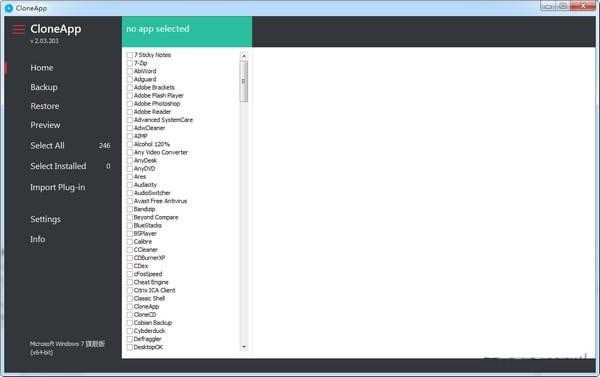Viewport: 600px width, 377px height.
Task: Check the Audacity checkbox
Action: coord(130,185)
